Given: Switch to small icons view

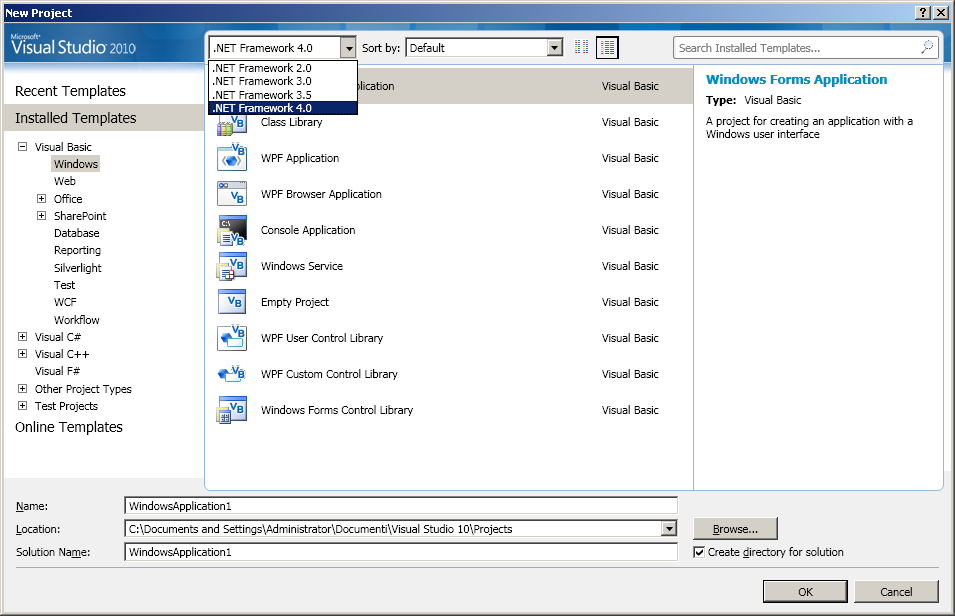Looking at the screenshot, I should point(582,48).
